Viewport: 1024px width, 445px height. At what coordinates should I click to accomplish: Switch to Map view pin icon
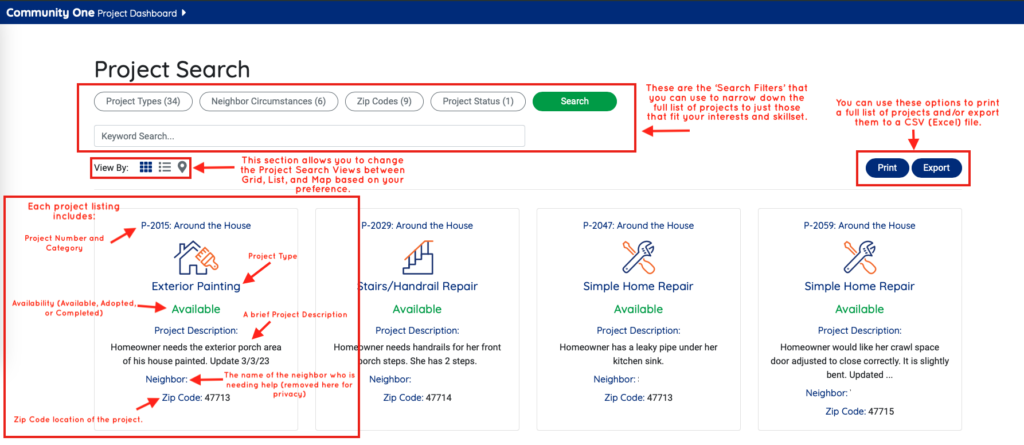[182, 167]
